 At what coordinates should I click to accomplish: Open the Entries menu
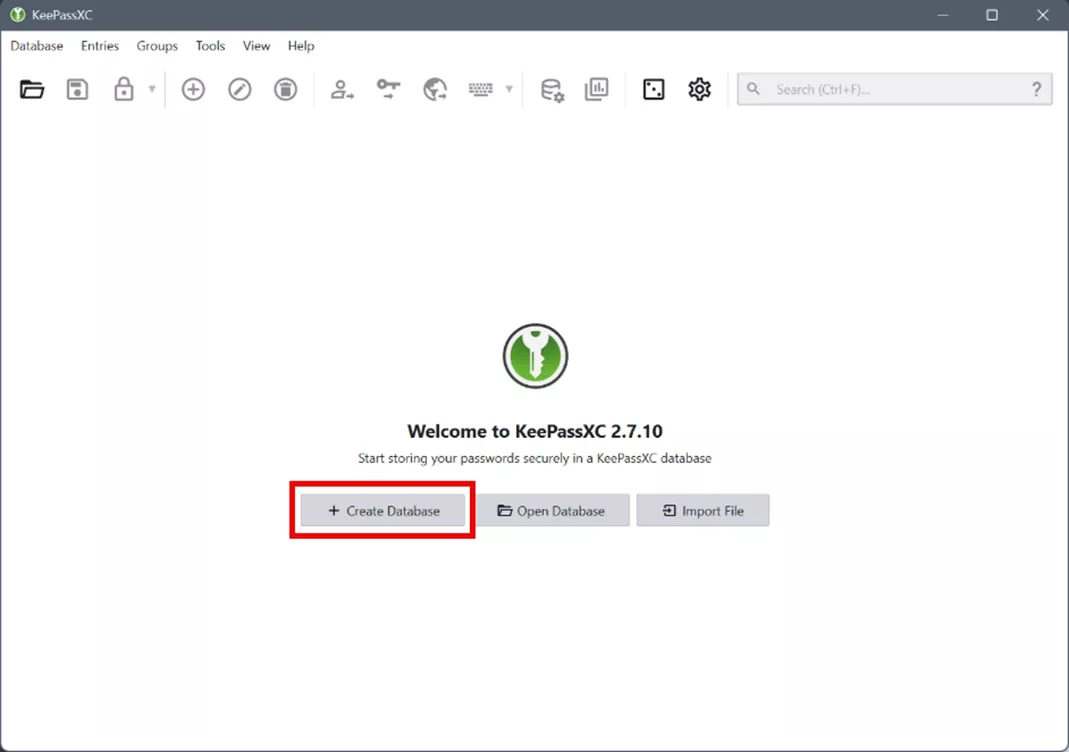tap(100, 46)
